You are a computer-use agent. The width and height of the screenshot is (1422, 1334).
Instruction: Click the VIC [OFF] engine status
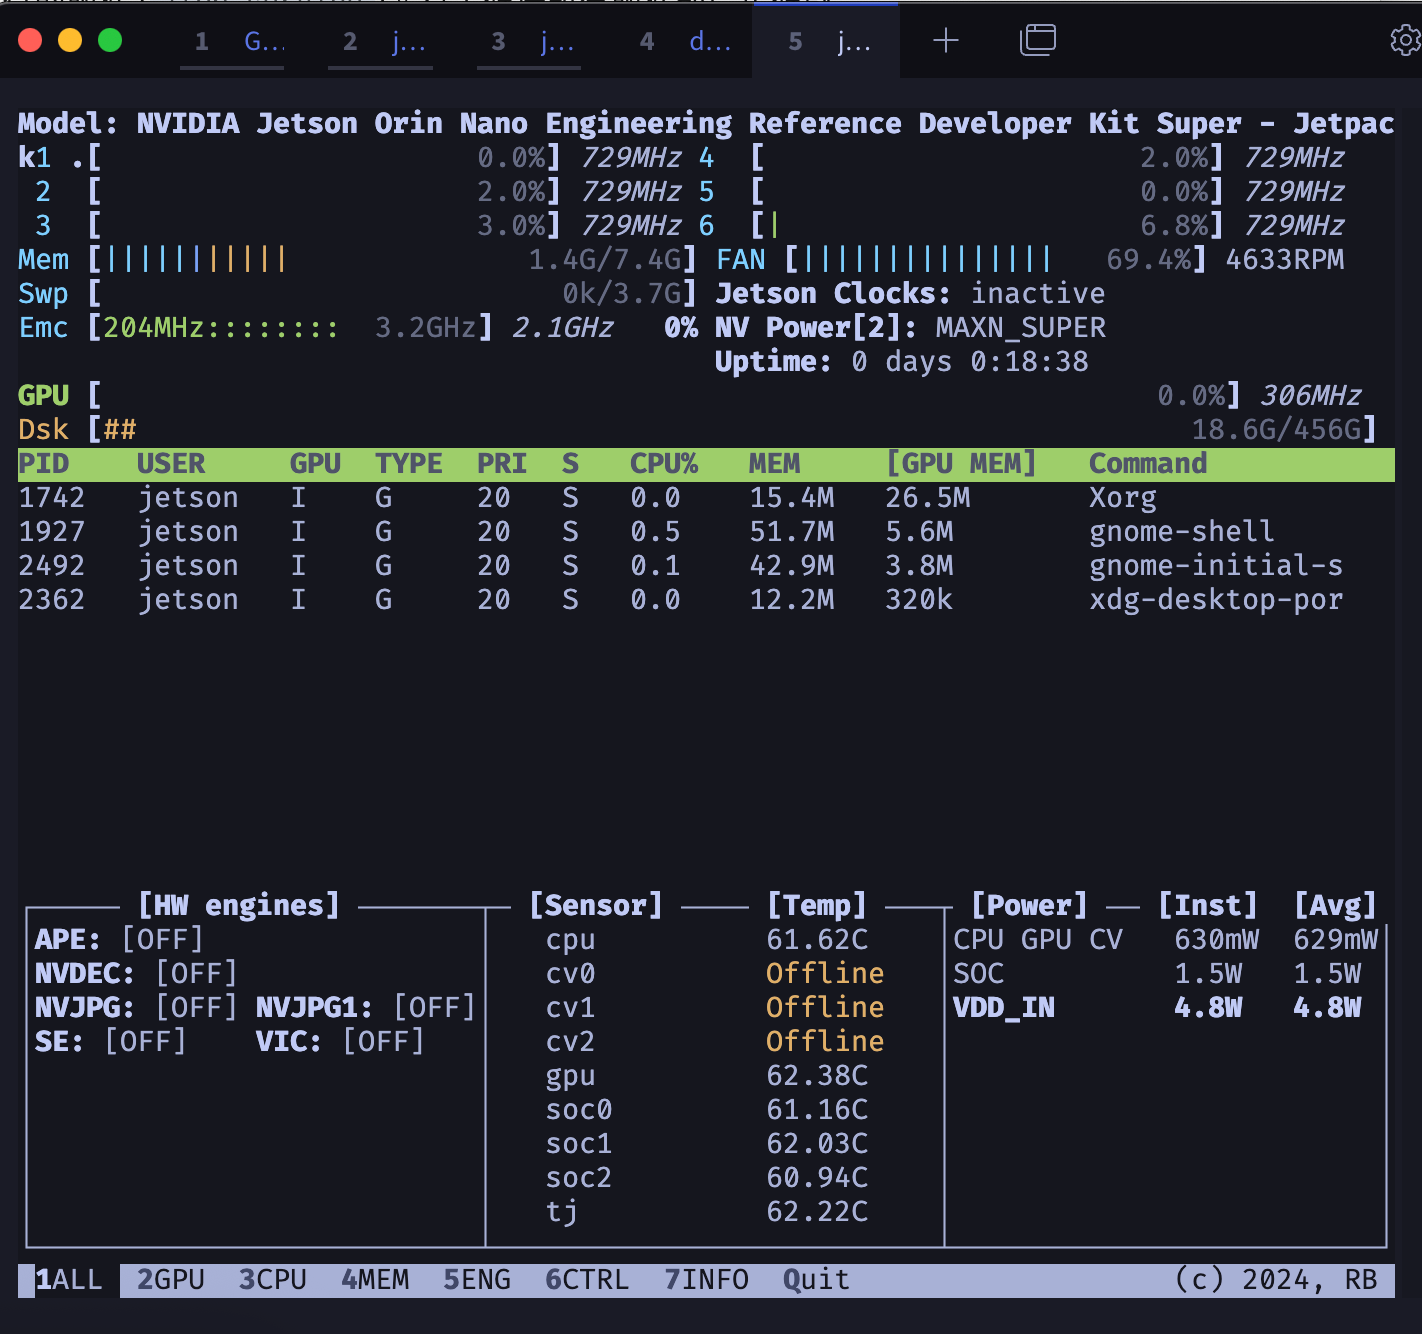click(340, 1042)
